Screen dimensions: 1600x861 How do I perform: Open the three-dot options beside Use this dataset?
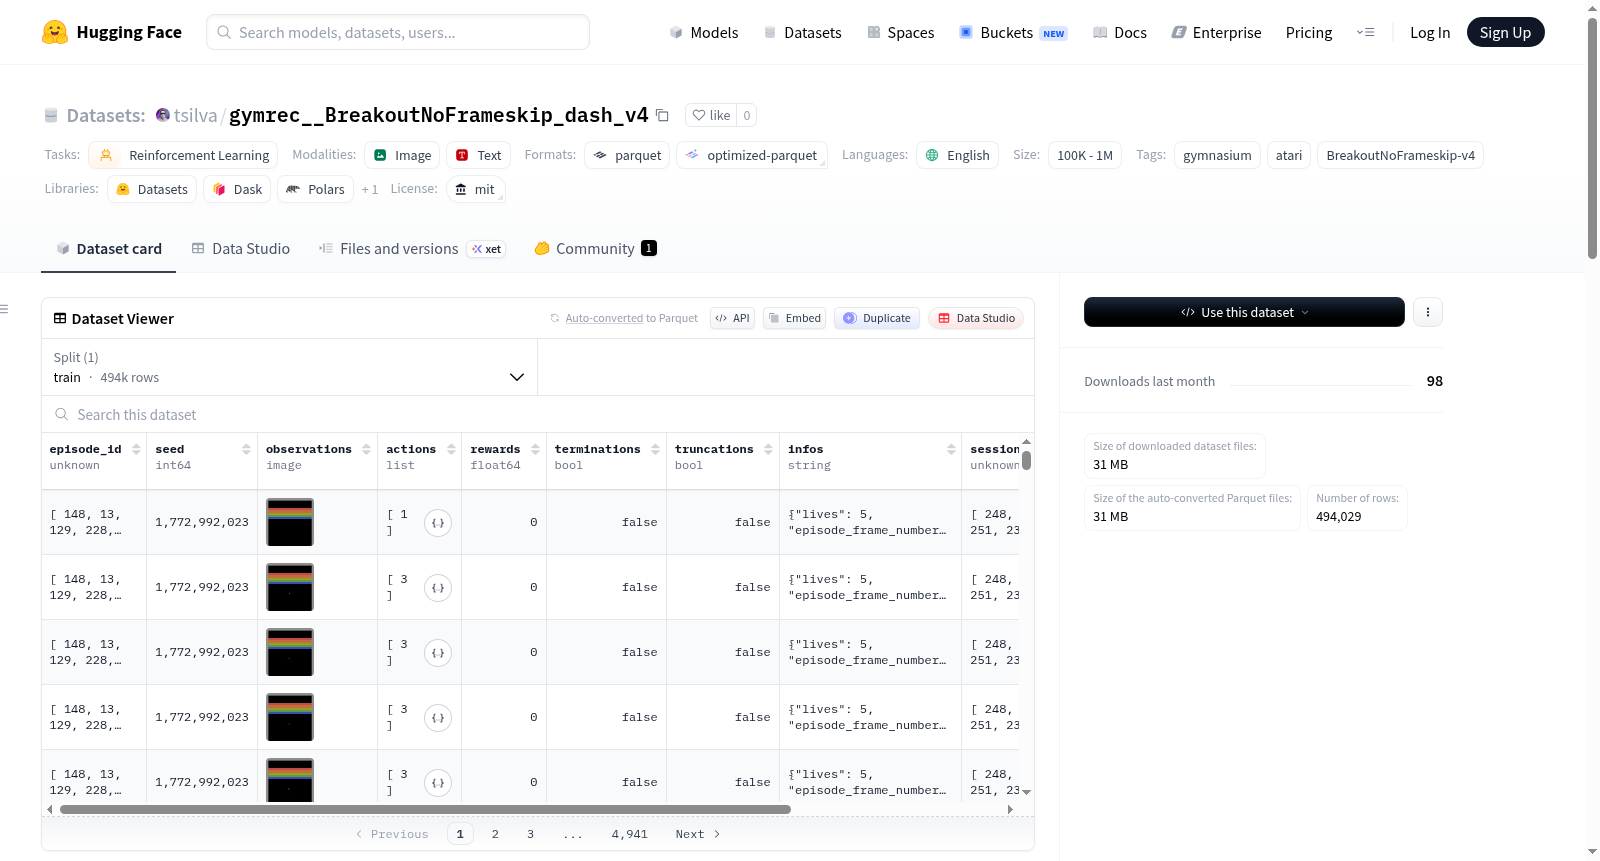point(1428,312)
